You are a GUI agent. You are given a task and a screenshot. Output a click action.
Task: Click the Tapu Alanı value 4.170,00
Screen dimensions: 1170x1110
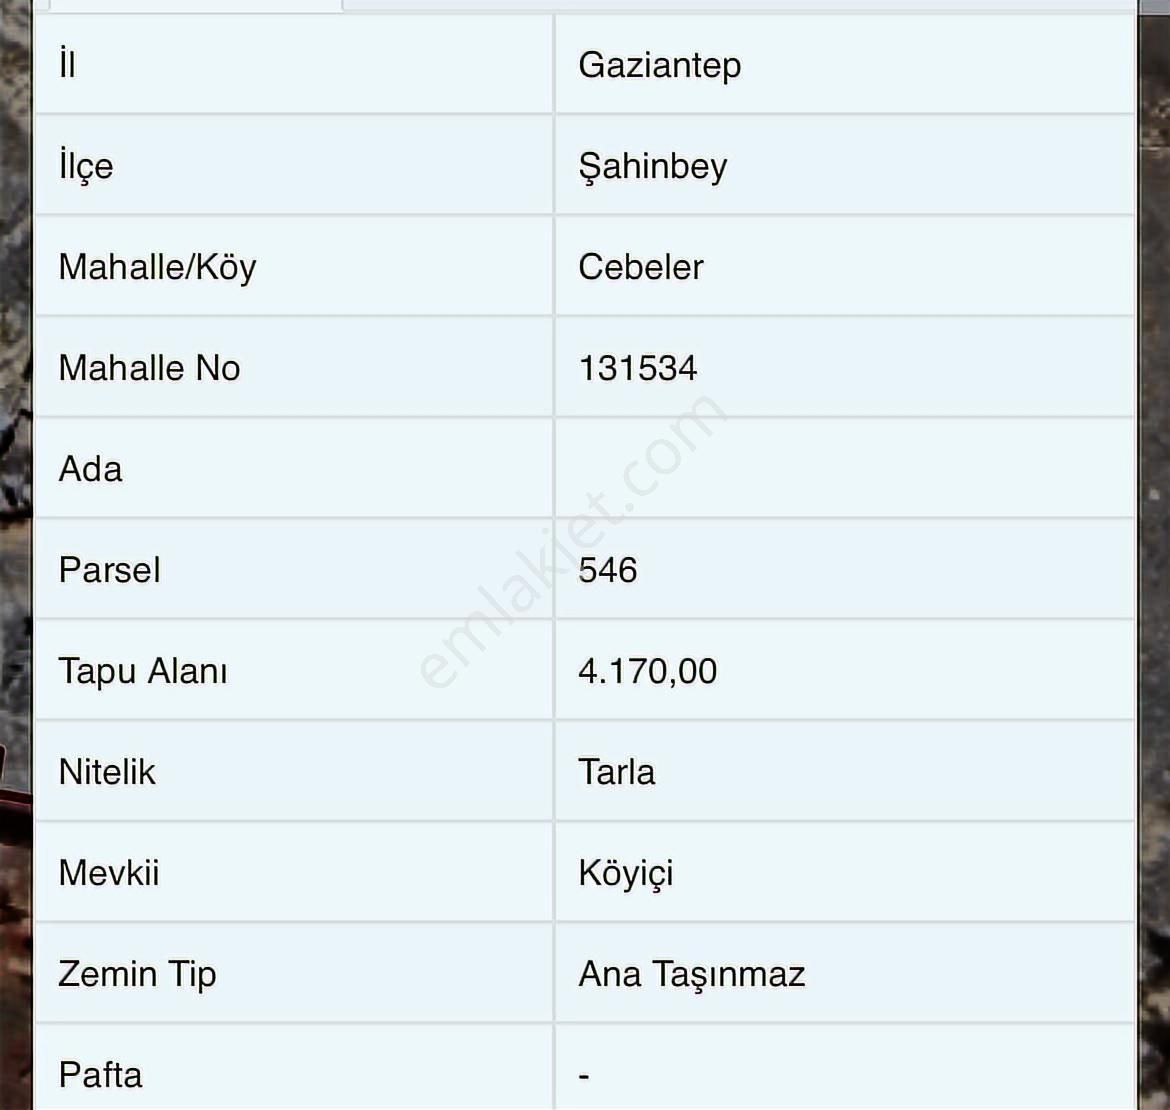click(x=648, y=671)
